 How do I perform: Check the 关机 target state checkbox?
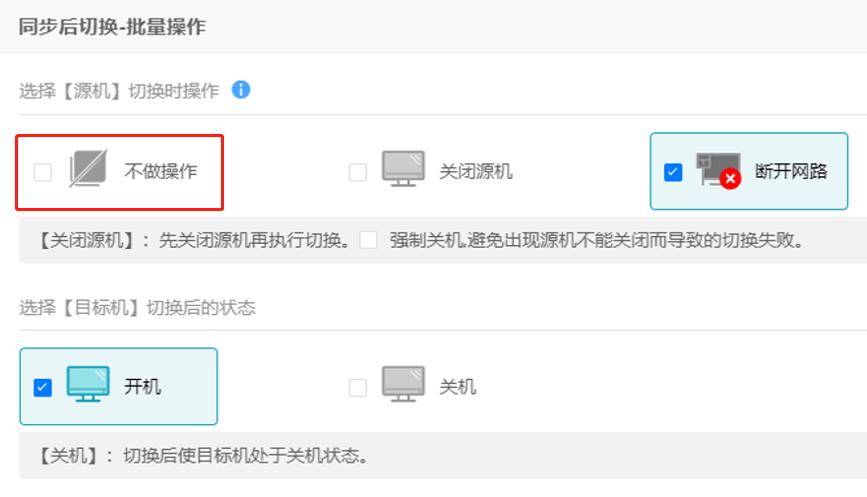pos(358,387)
